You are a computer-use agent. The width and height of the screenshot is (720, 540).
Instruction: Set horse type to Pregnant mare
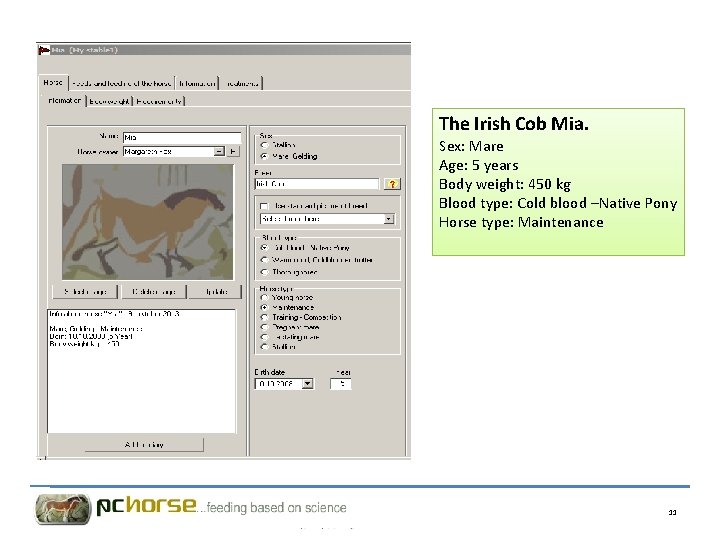[x=264, y=327]
